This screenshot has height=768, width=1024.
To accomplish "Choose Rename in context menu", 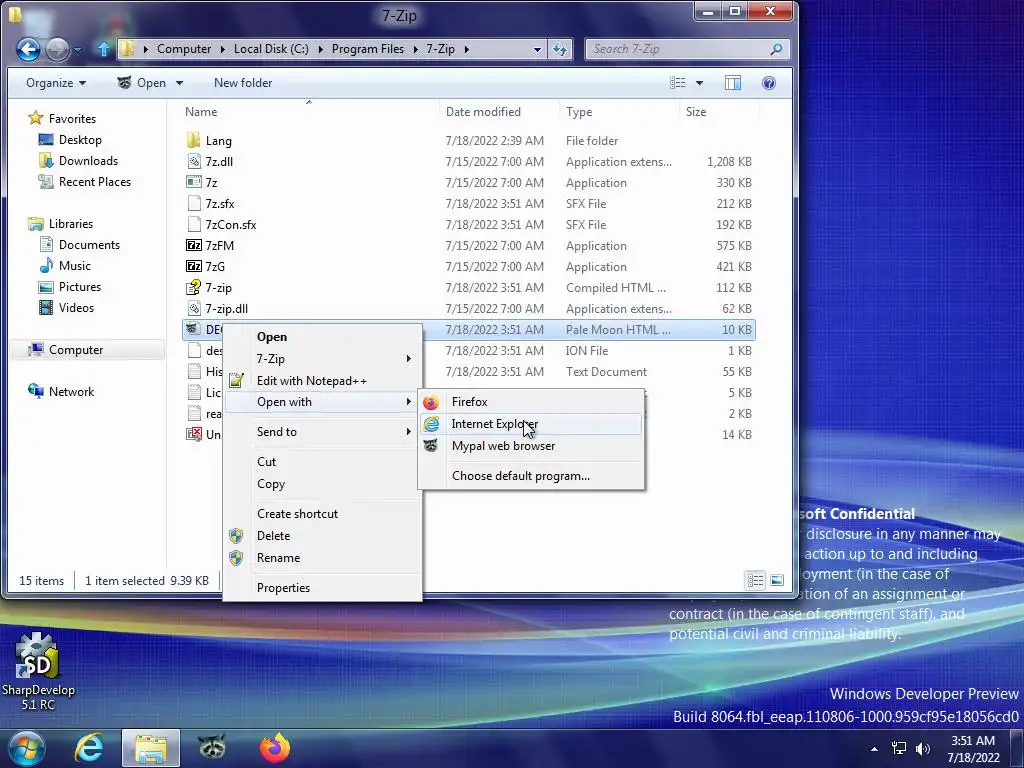I will [323, 558].
